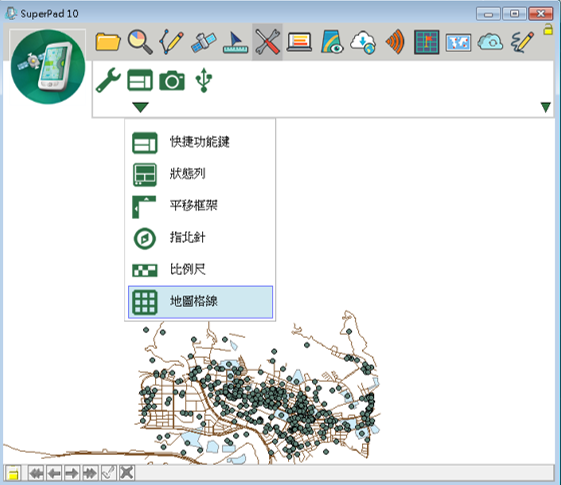Toggle the 指北針 compass display
This screenshot has width=561, height=485.
tap(200, 238)
